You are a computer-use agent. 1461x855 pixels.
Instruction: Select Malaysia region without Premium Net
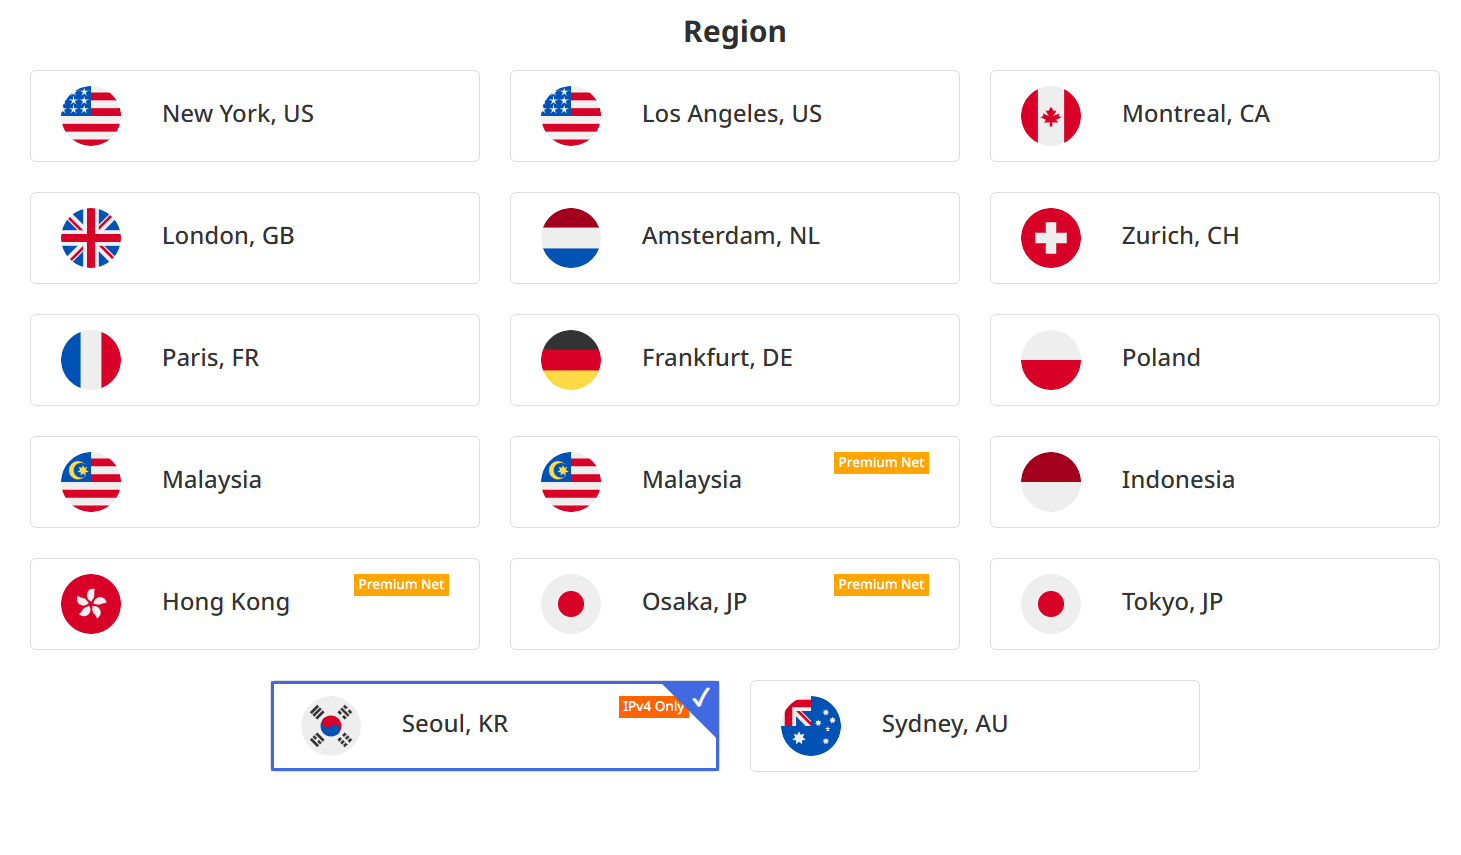coord(255,482)
